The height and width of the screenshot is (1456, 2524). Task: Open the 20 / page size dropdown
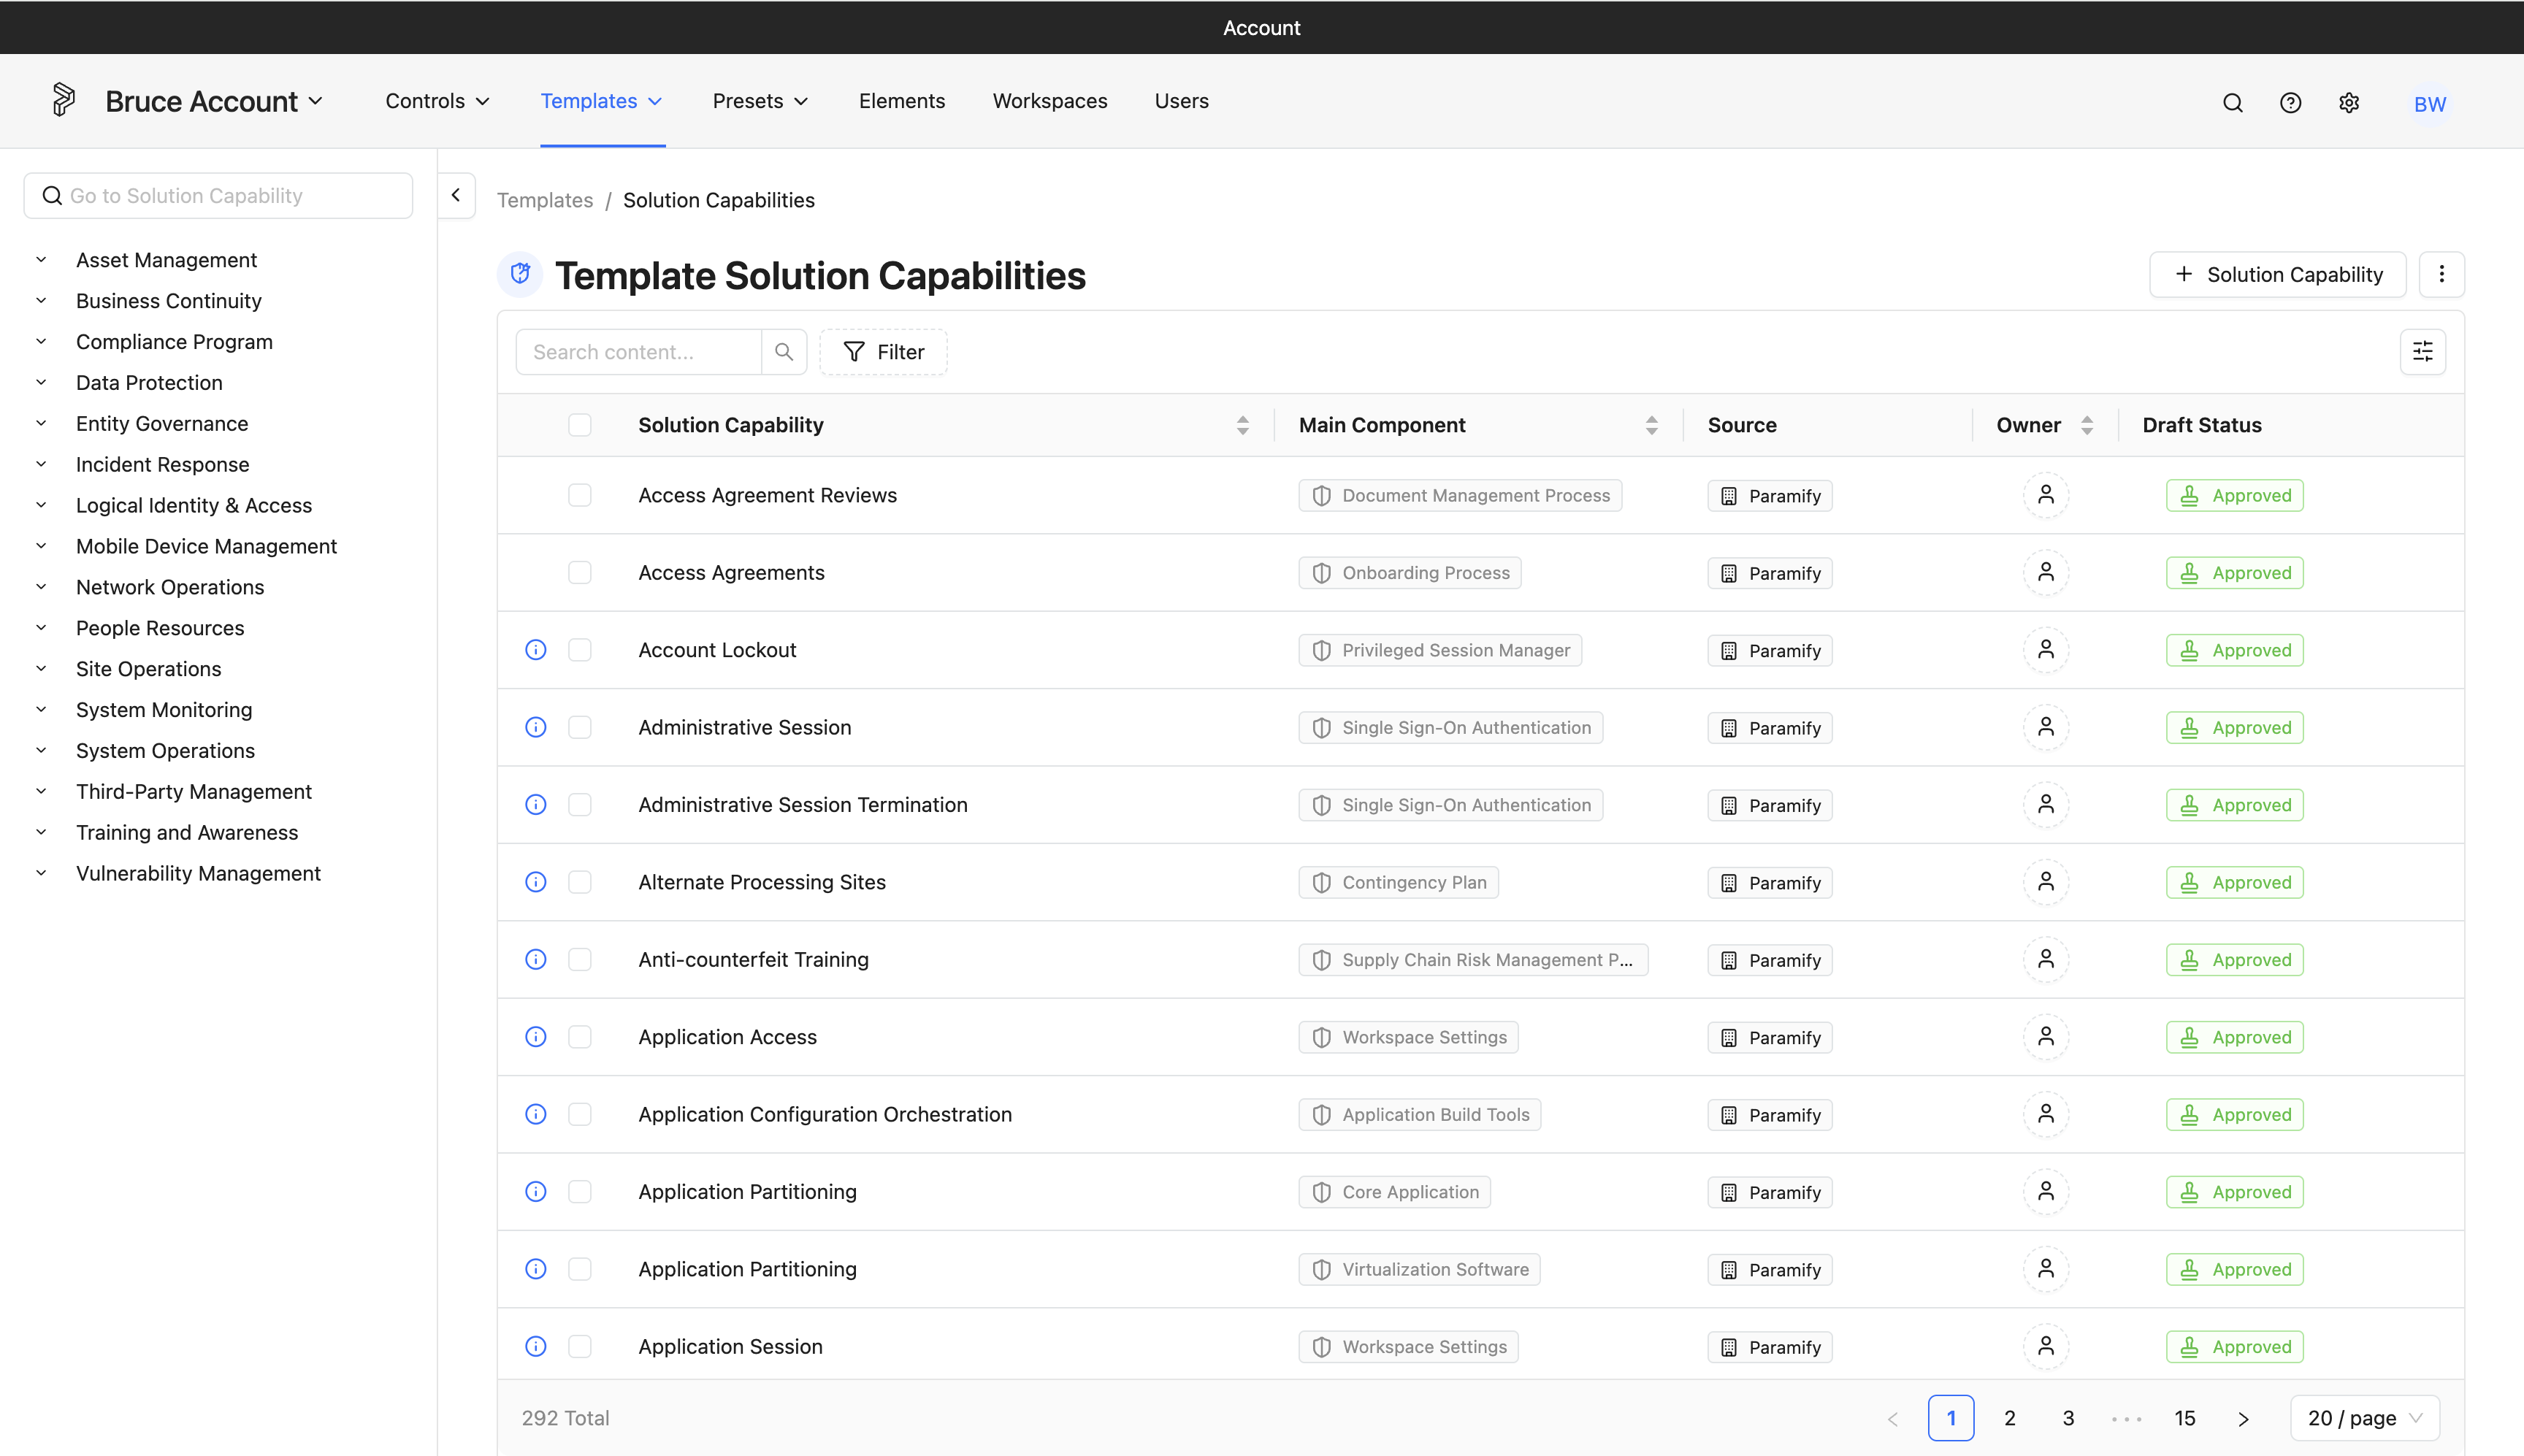[2365, 1418]
